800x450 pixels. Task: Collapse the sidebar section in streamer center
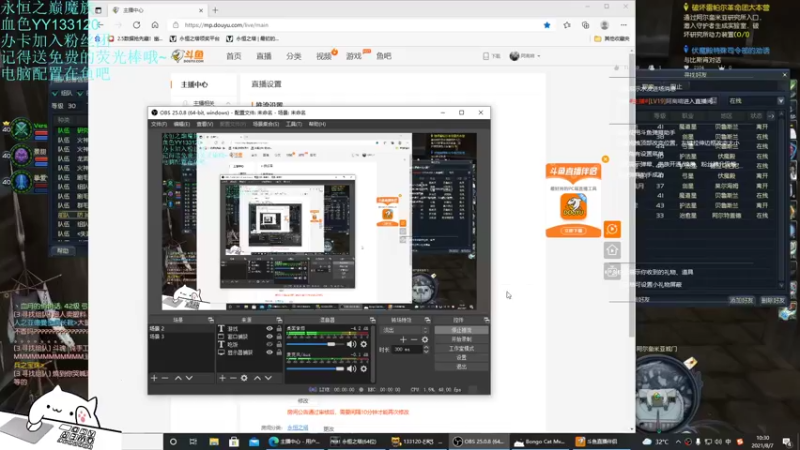pyautogui.click(x=228, y=103)
